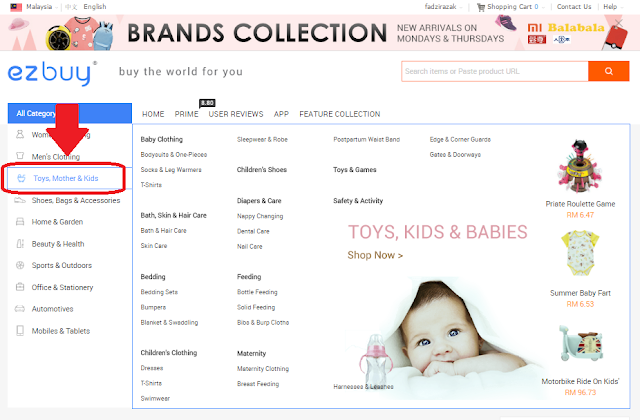Click the shopping cart icon
This screenshot has height=420, width=640.
pyautogui.click(x=481, y=7)
